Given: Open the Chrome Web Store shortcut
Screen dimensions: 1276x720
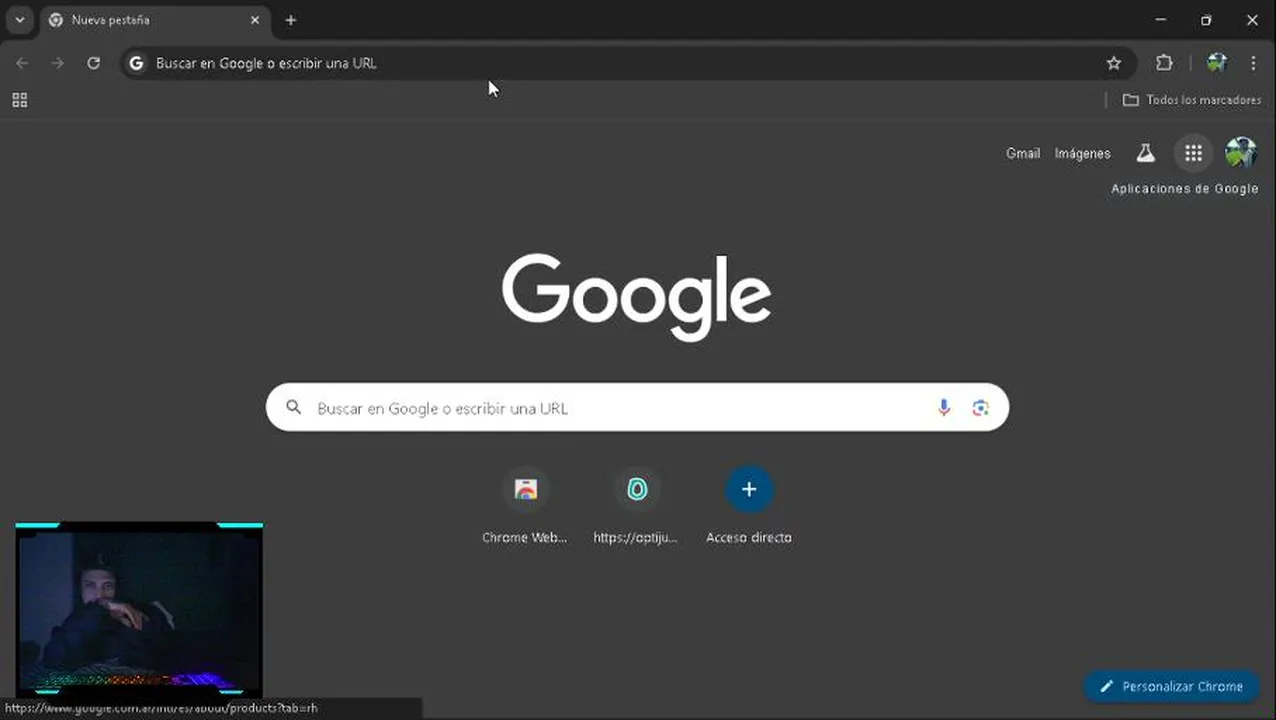Looking at the screenshot, I should [x=525, y=505].
